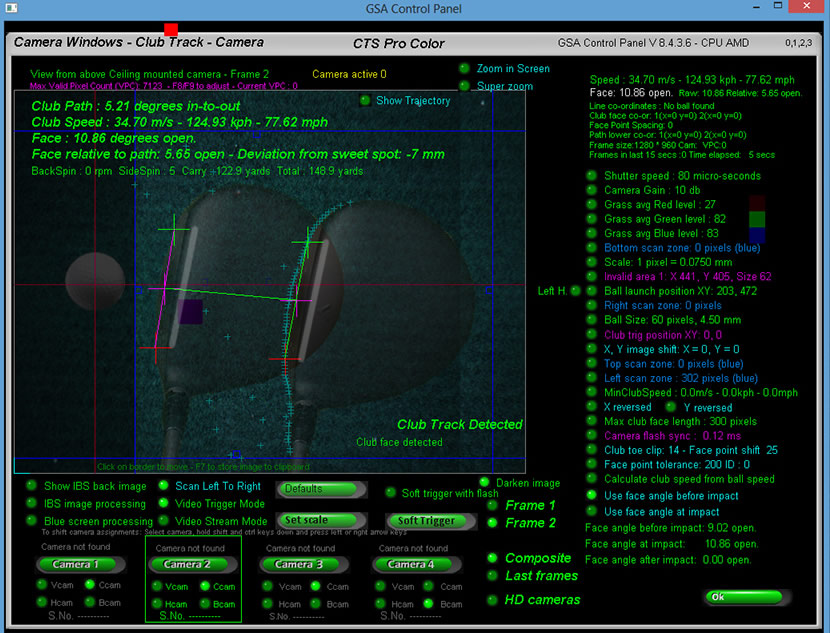Screen dimensions: 830x633
Task: Click Bottom scan zone LED
Action: (592, 247)
